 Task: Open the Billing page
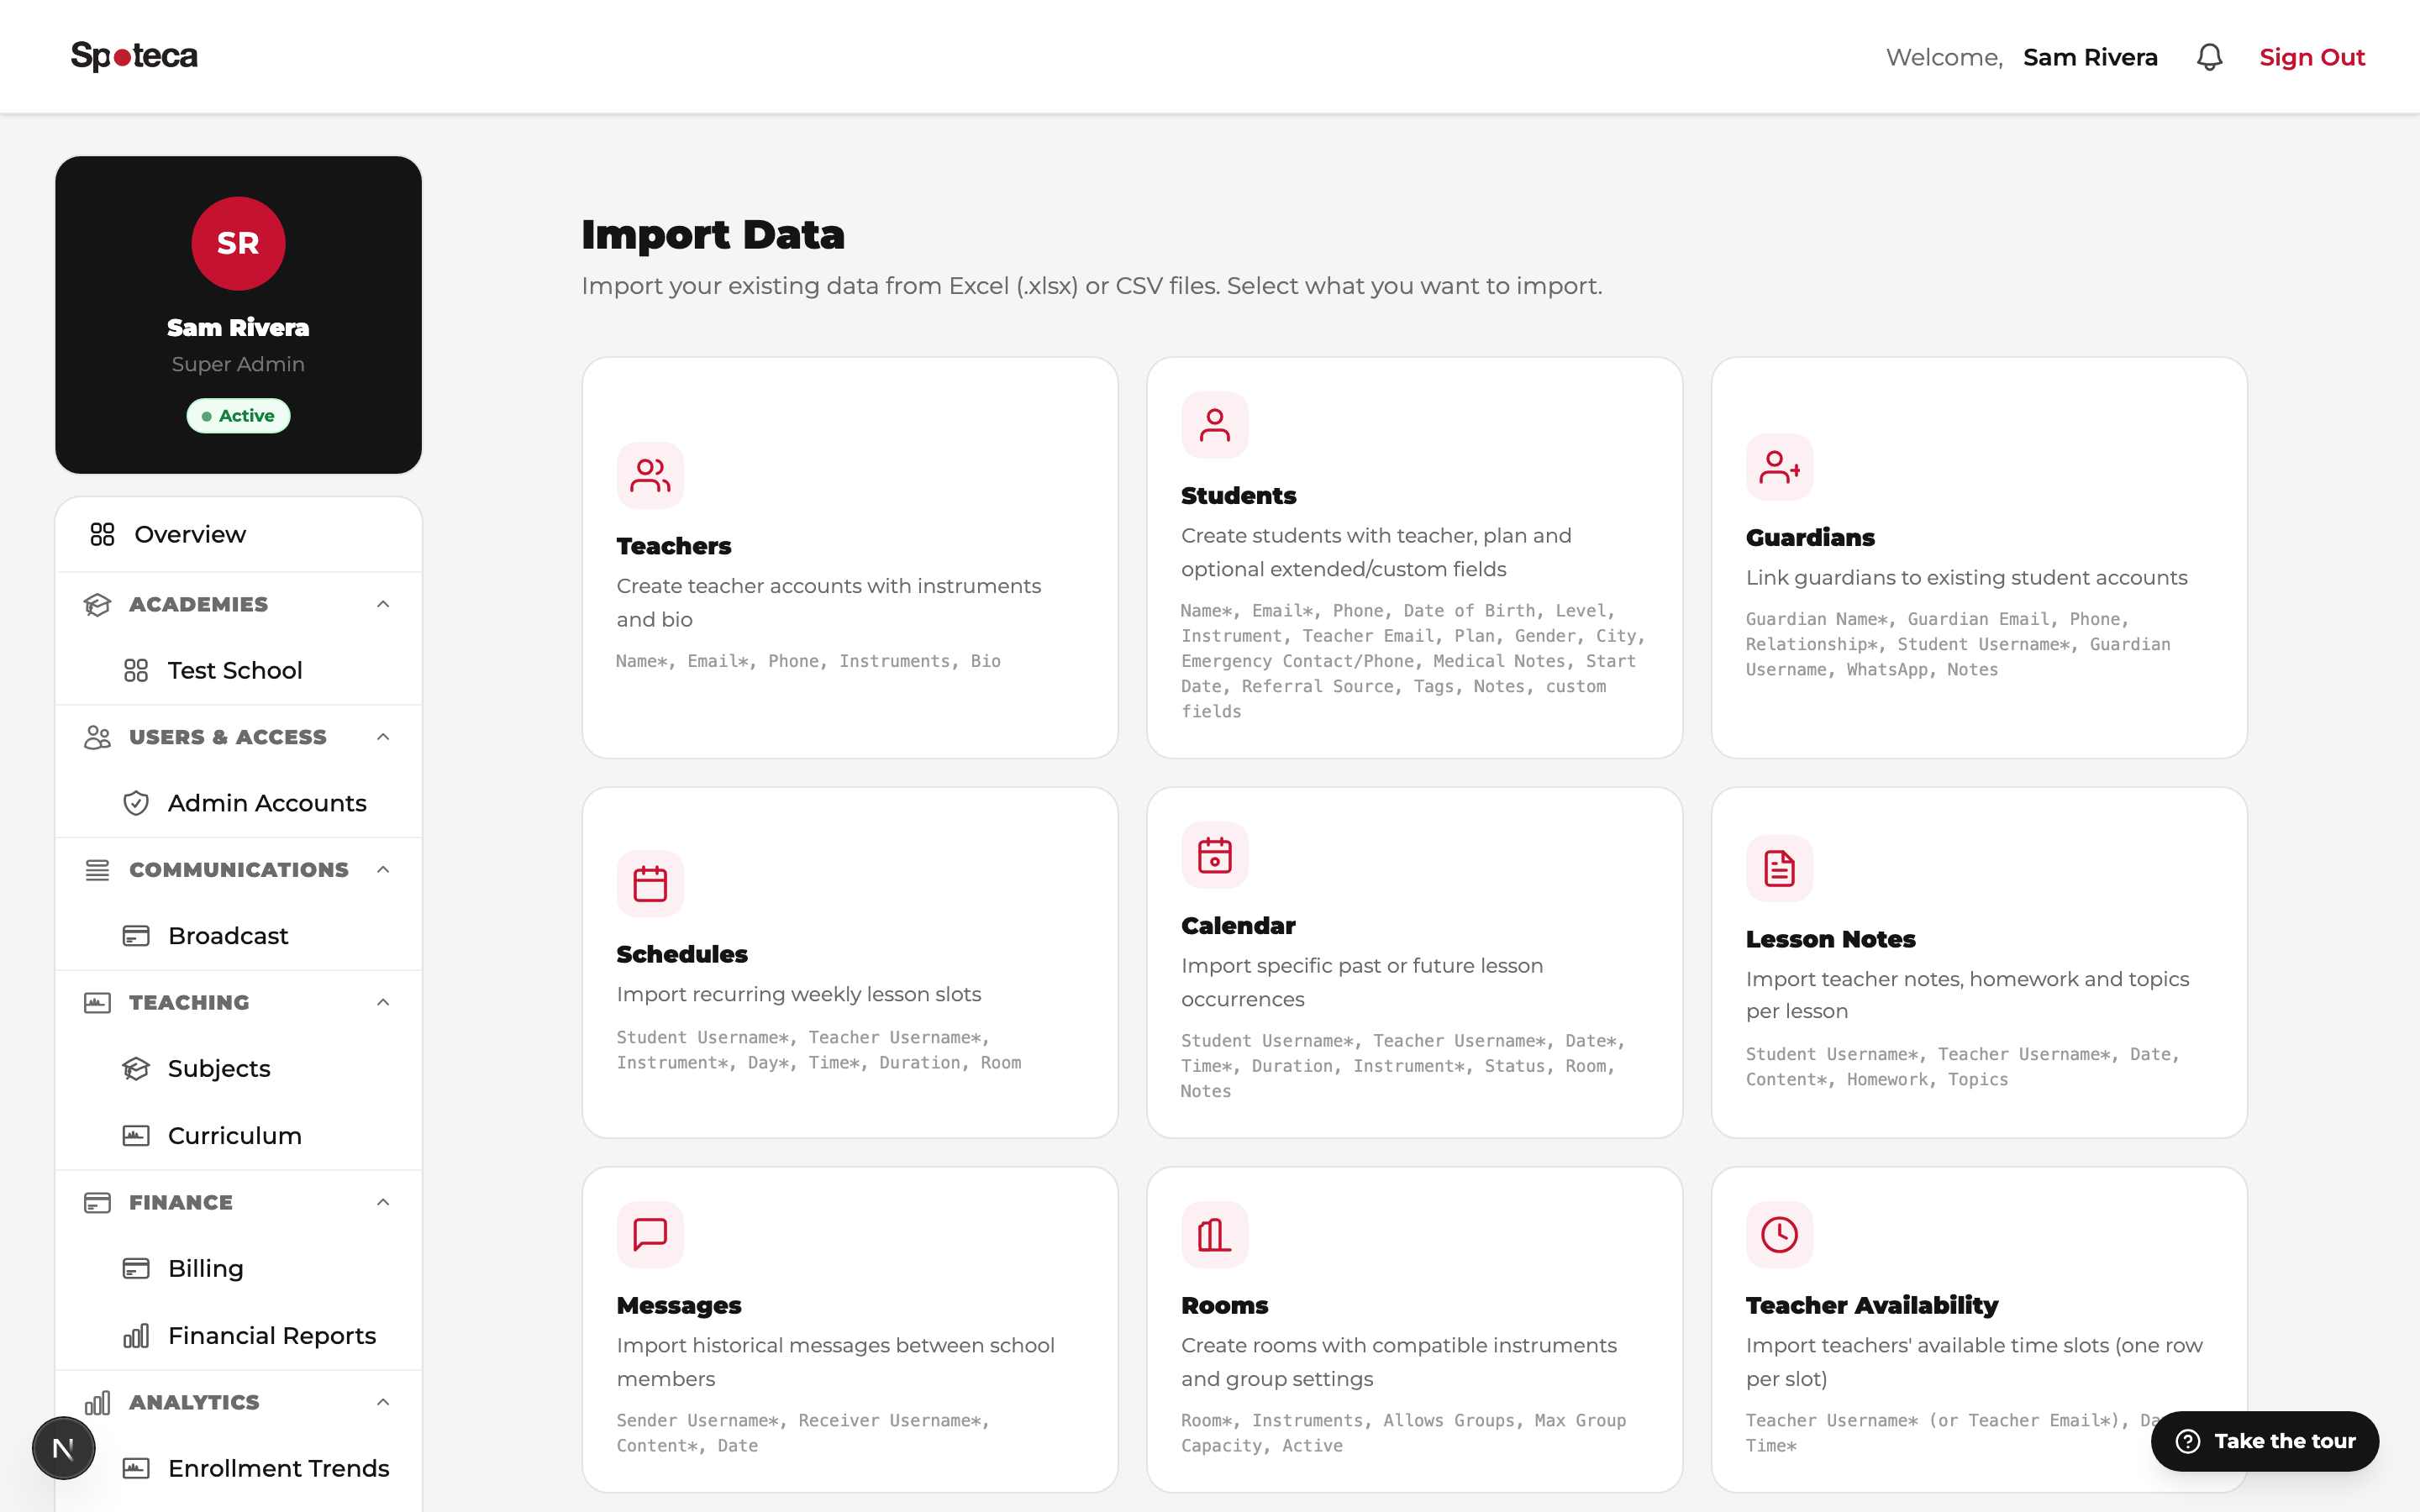(238, 1269)
